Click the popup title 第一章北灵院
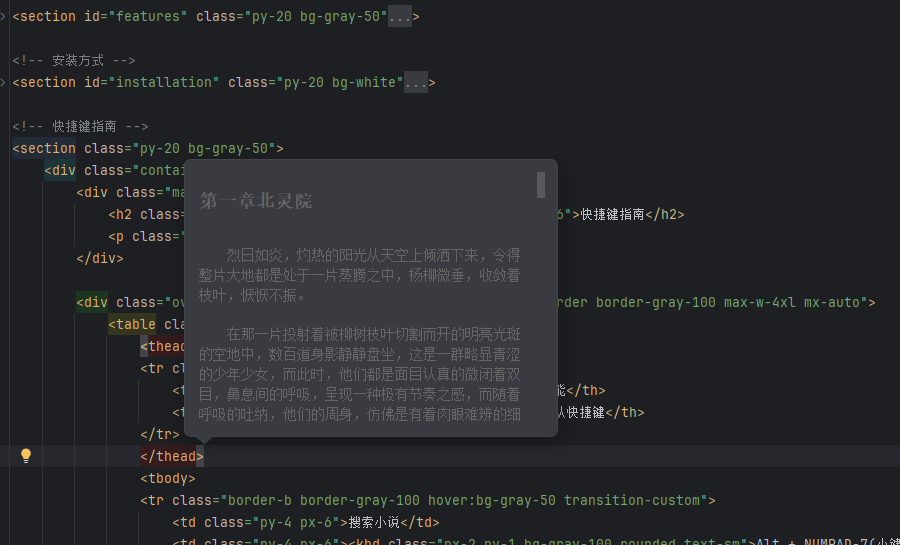The width and height of the screenshot is (900, 545). [x=256, y=201]
